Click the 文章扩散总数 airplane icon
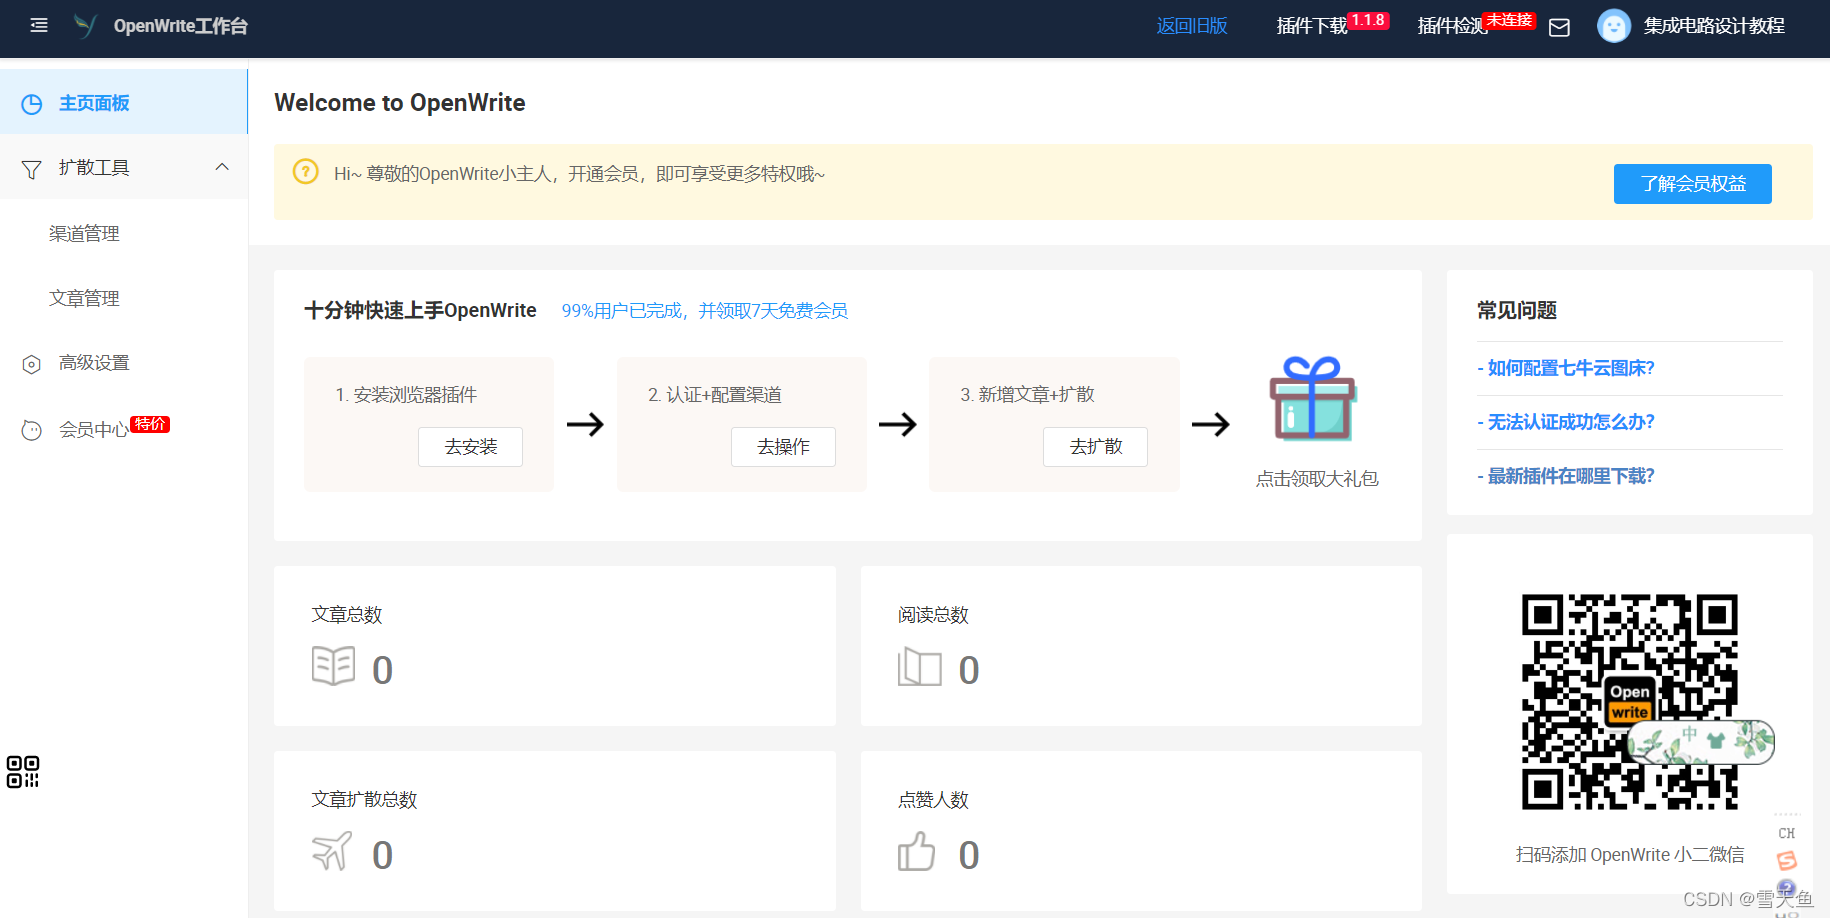Screen dimensions: 1830x918 tap(332, 851)
